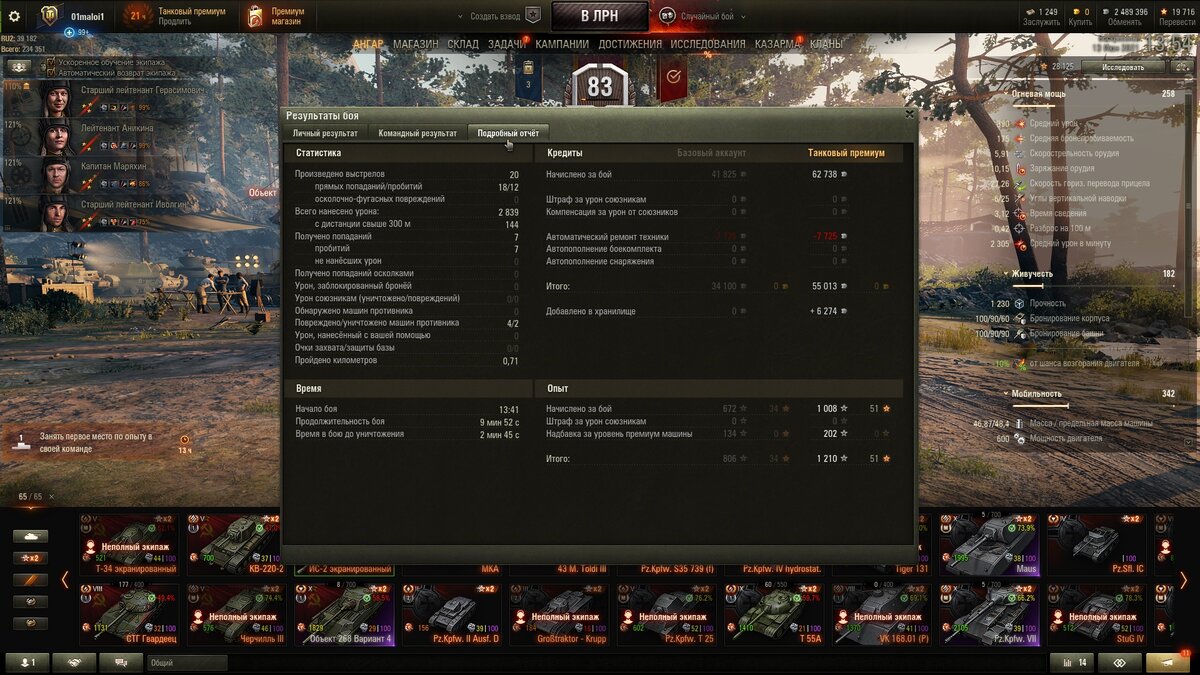Open the blue flag with number 3
Viewport: 1200px width, 675px height.
[529, 79]
